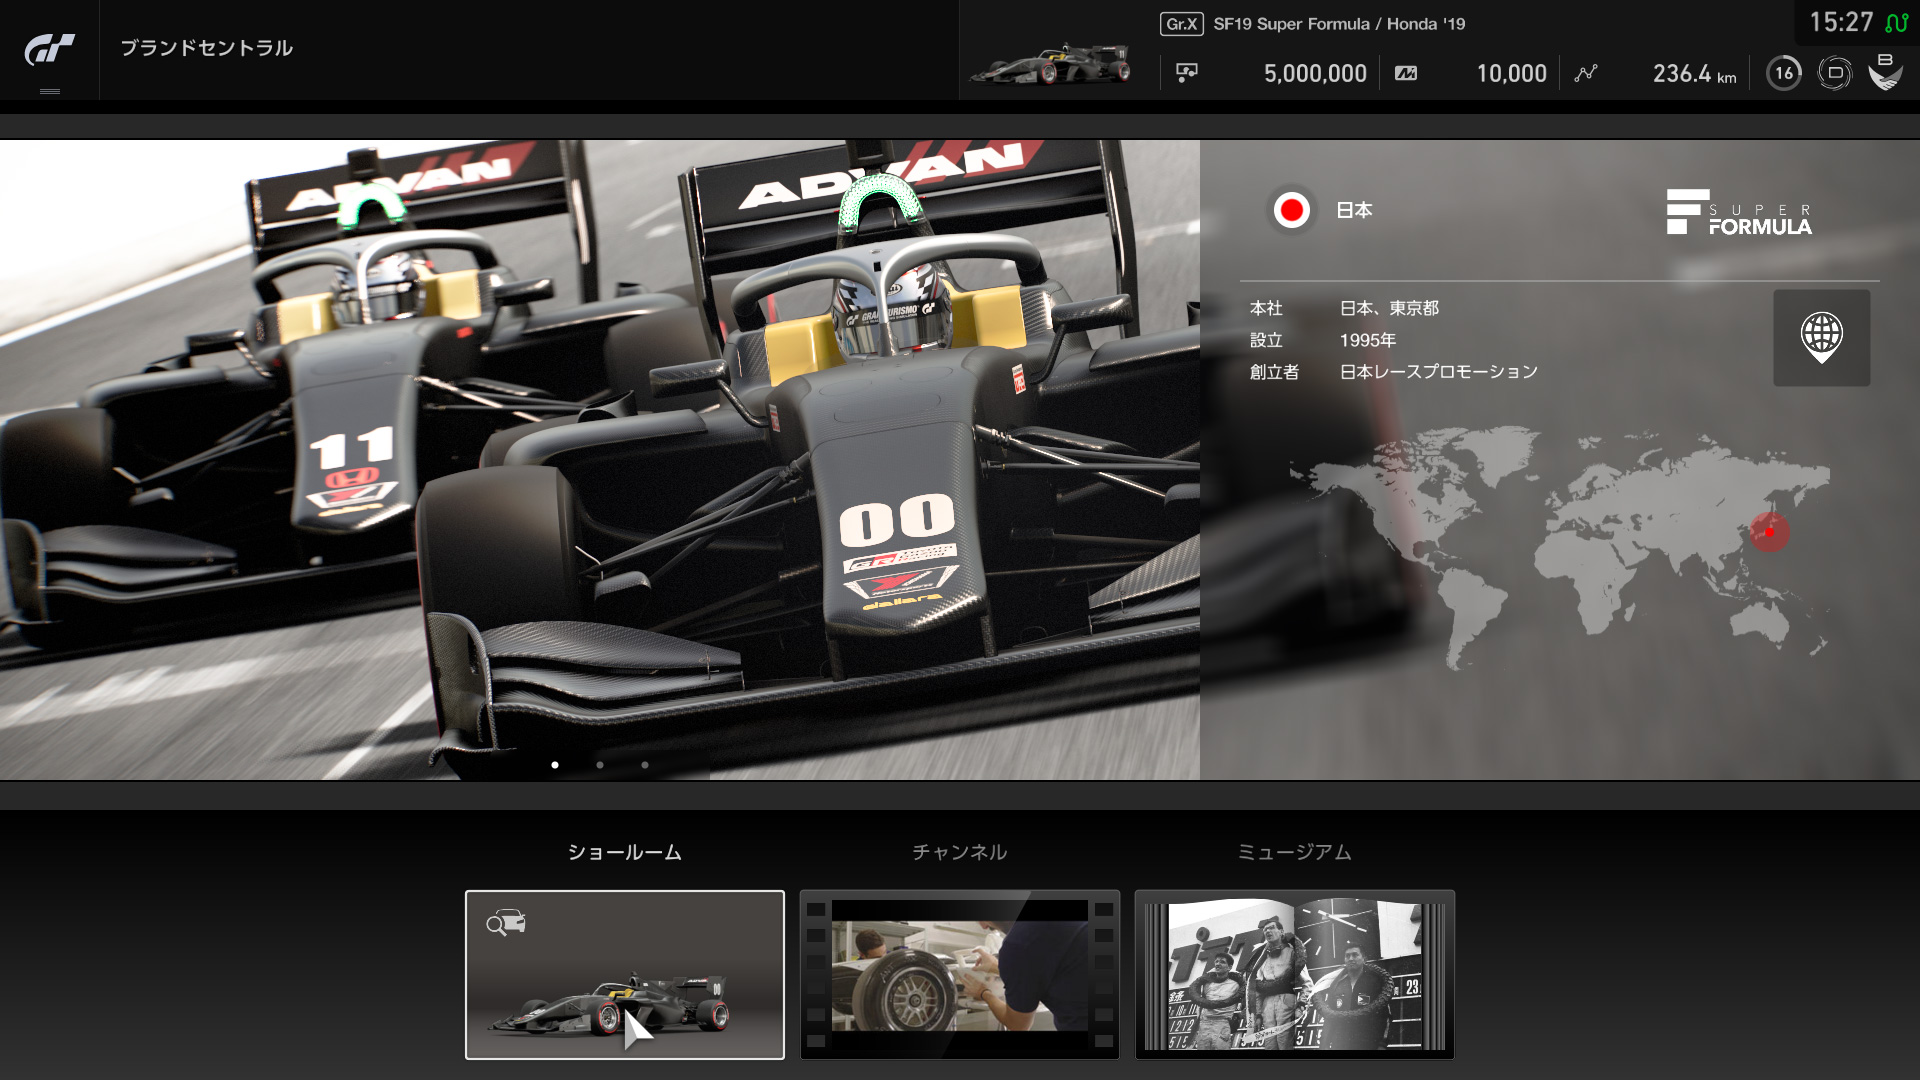Open the ショールーム showroom tile
The image size is (1920, 1080).
(625, 975)
